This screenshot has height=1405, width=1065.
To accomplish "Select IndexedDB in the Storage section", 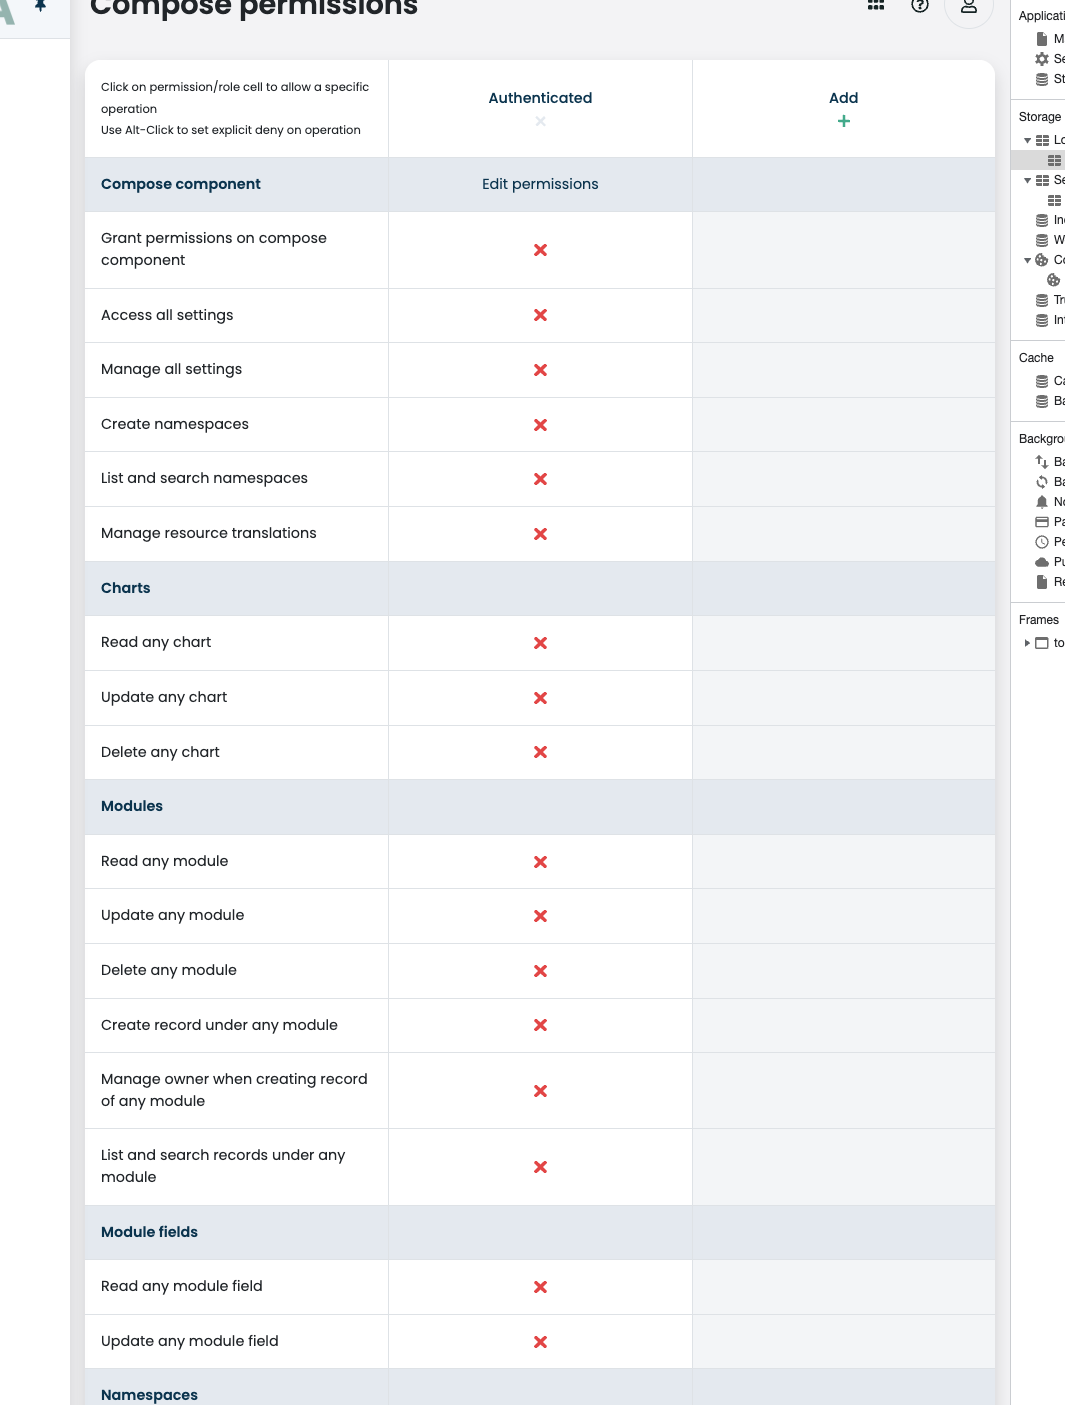I will pos(1043,219).
